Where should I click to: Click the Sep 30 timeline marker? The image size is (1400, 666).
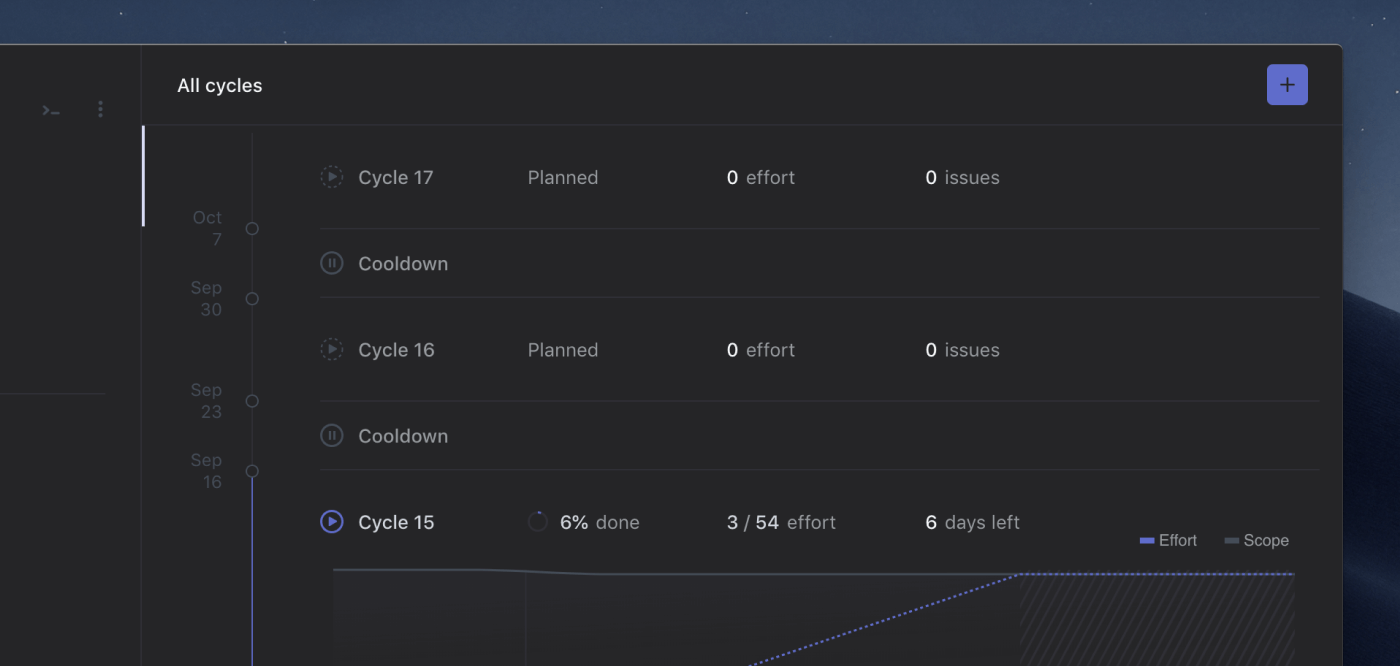[252, 299]
